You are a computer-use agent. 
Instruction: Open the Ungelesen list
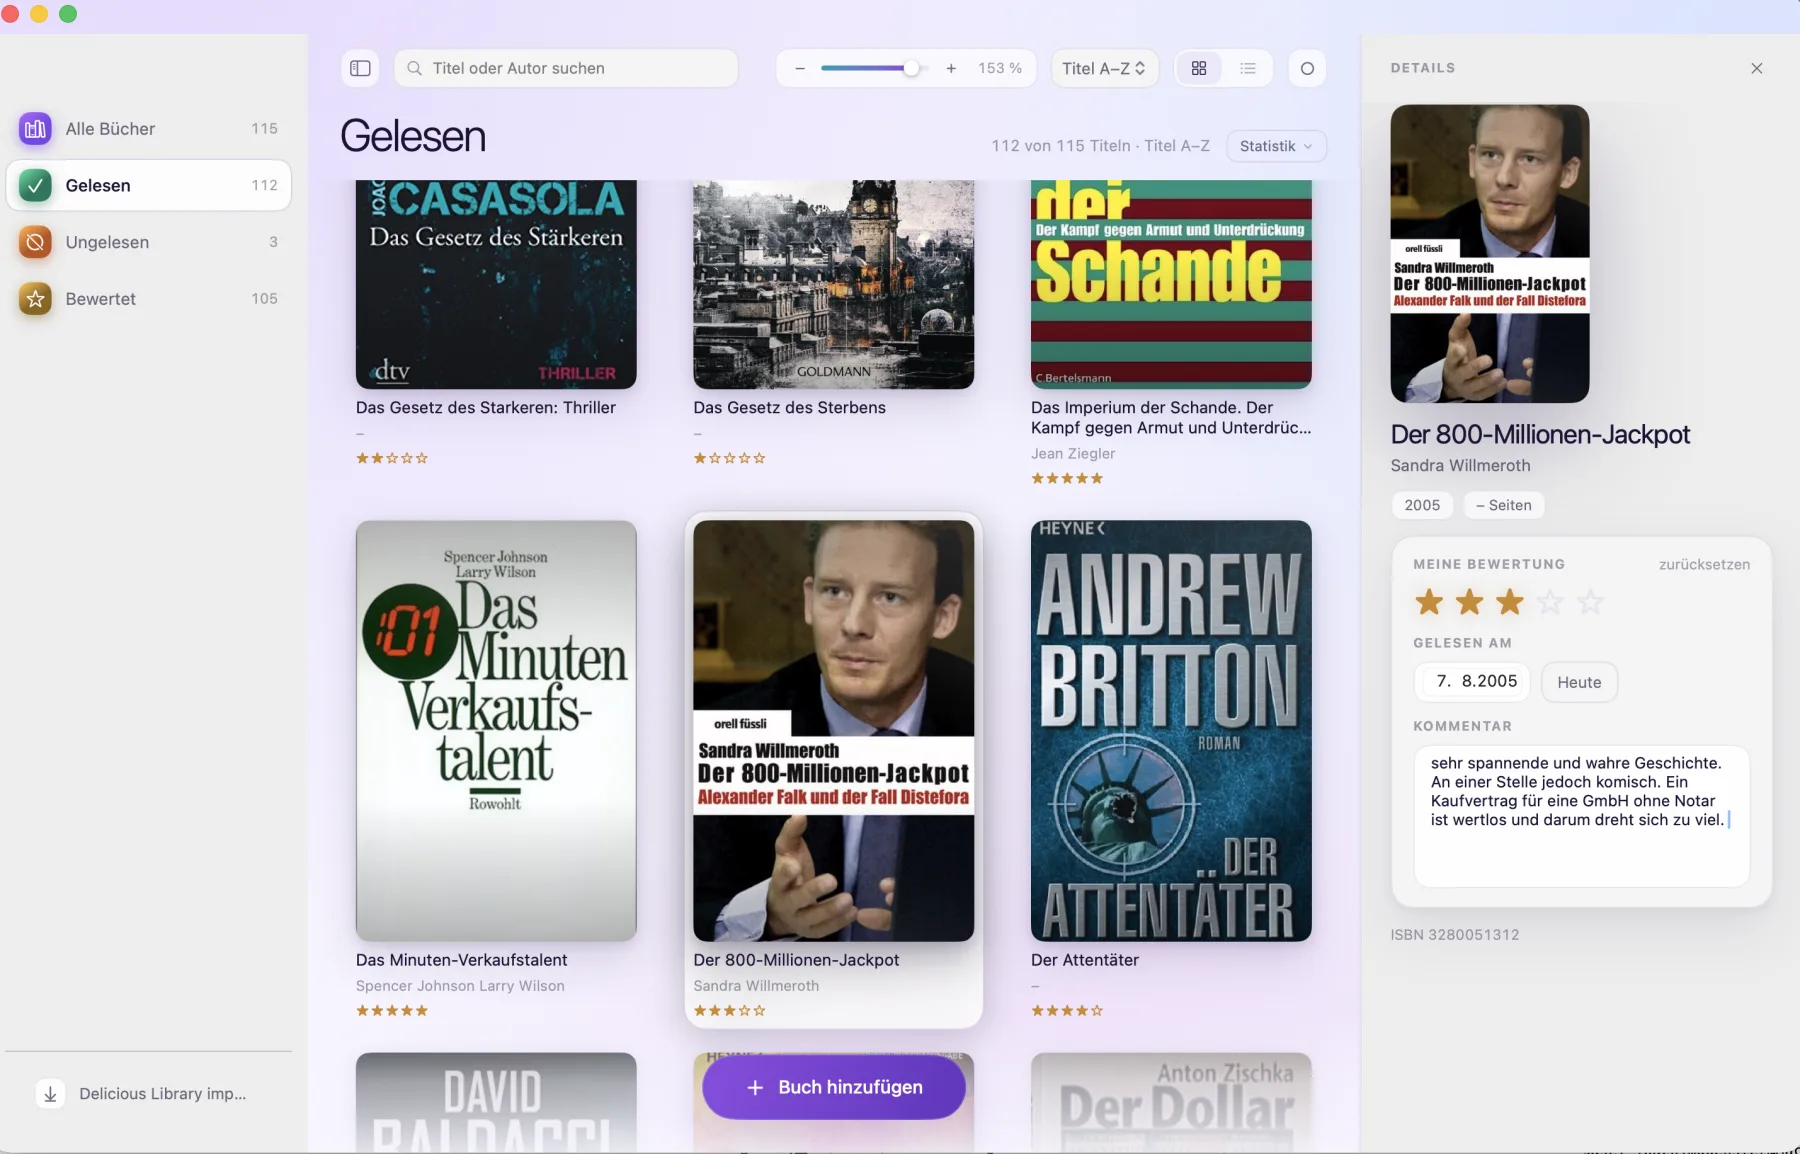point(148,242)
